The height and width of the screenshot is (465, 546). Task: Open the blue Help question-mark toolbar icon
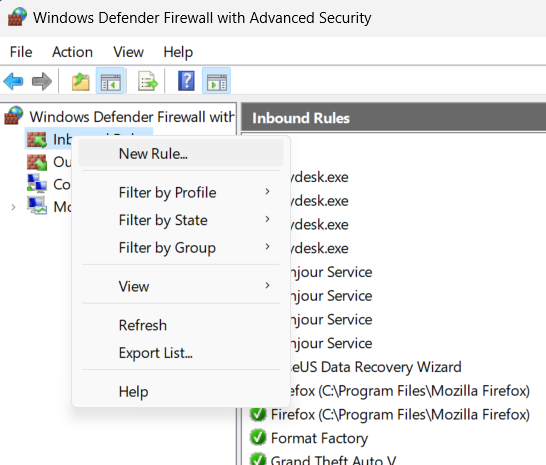186,81
